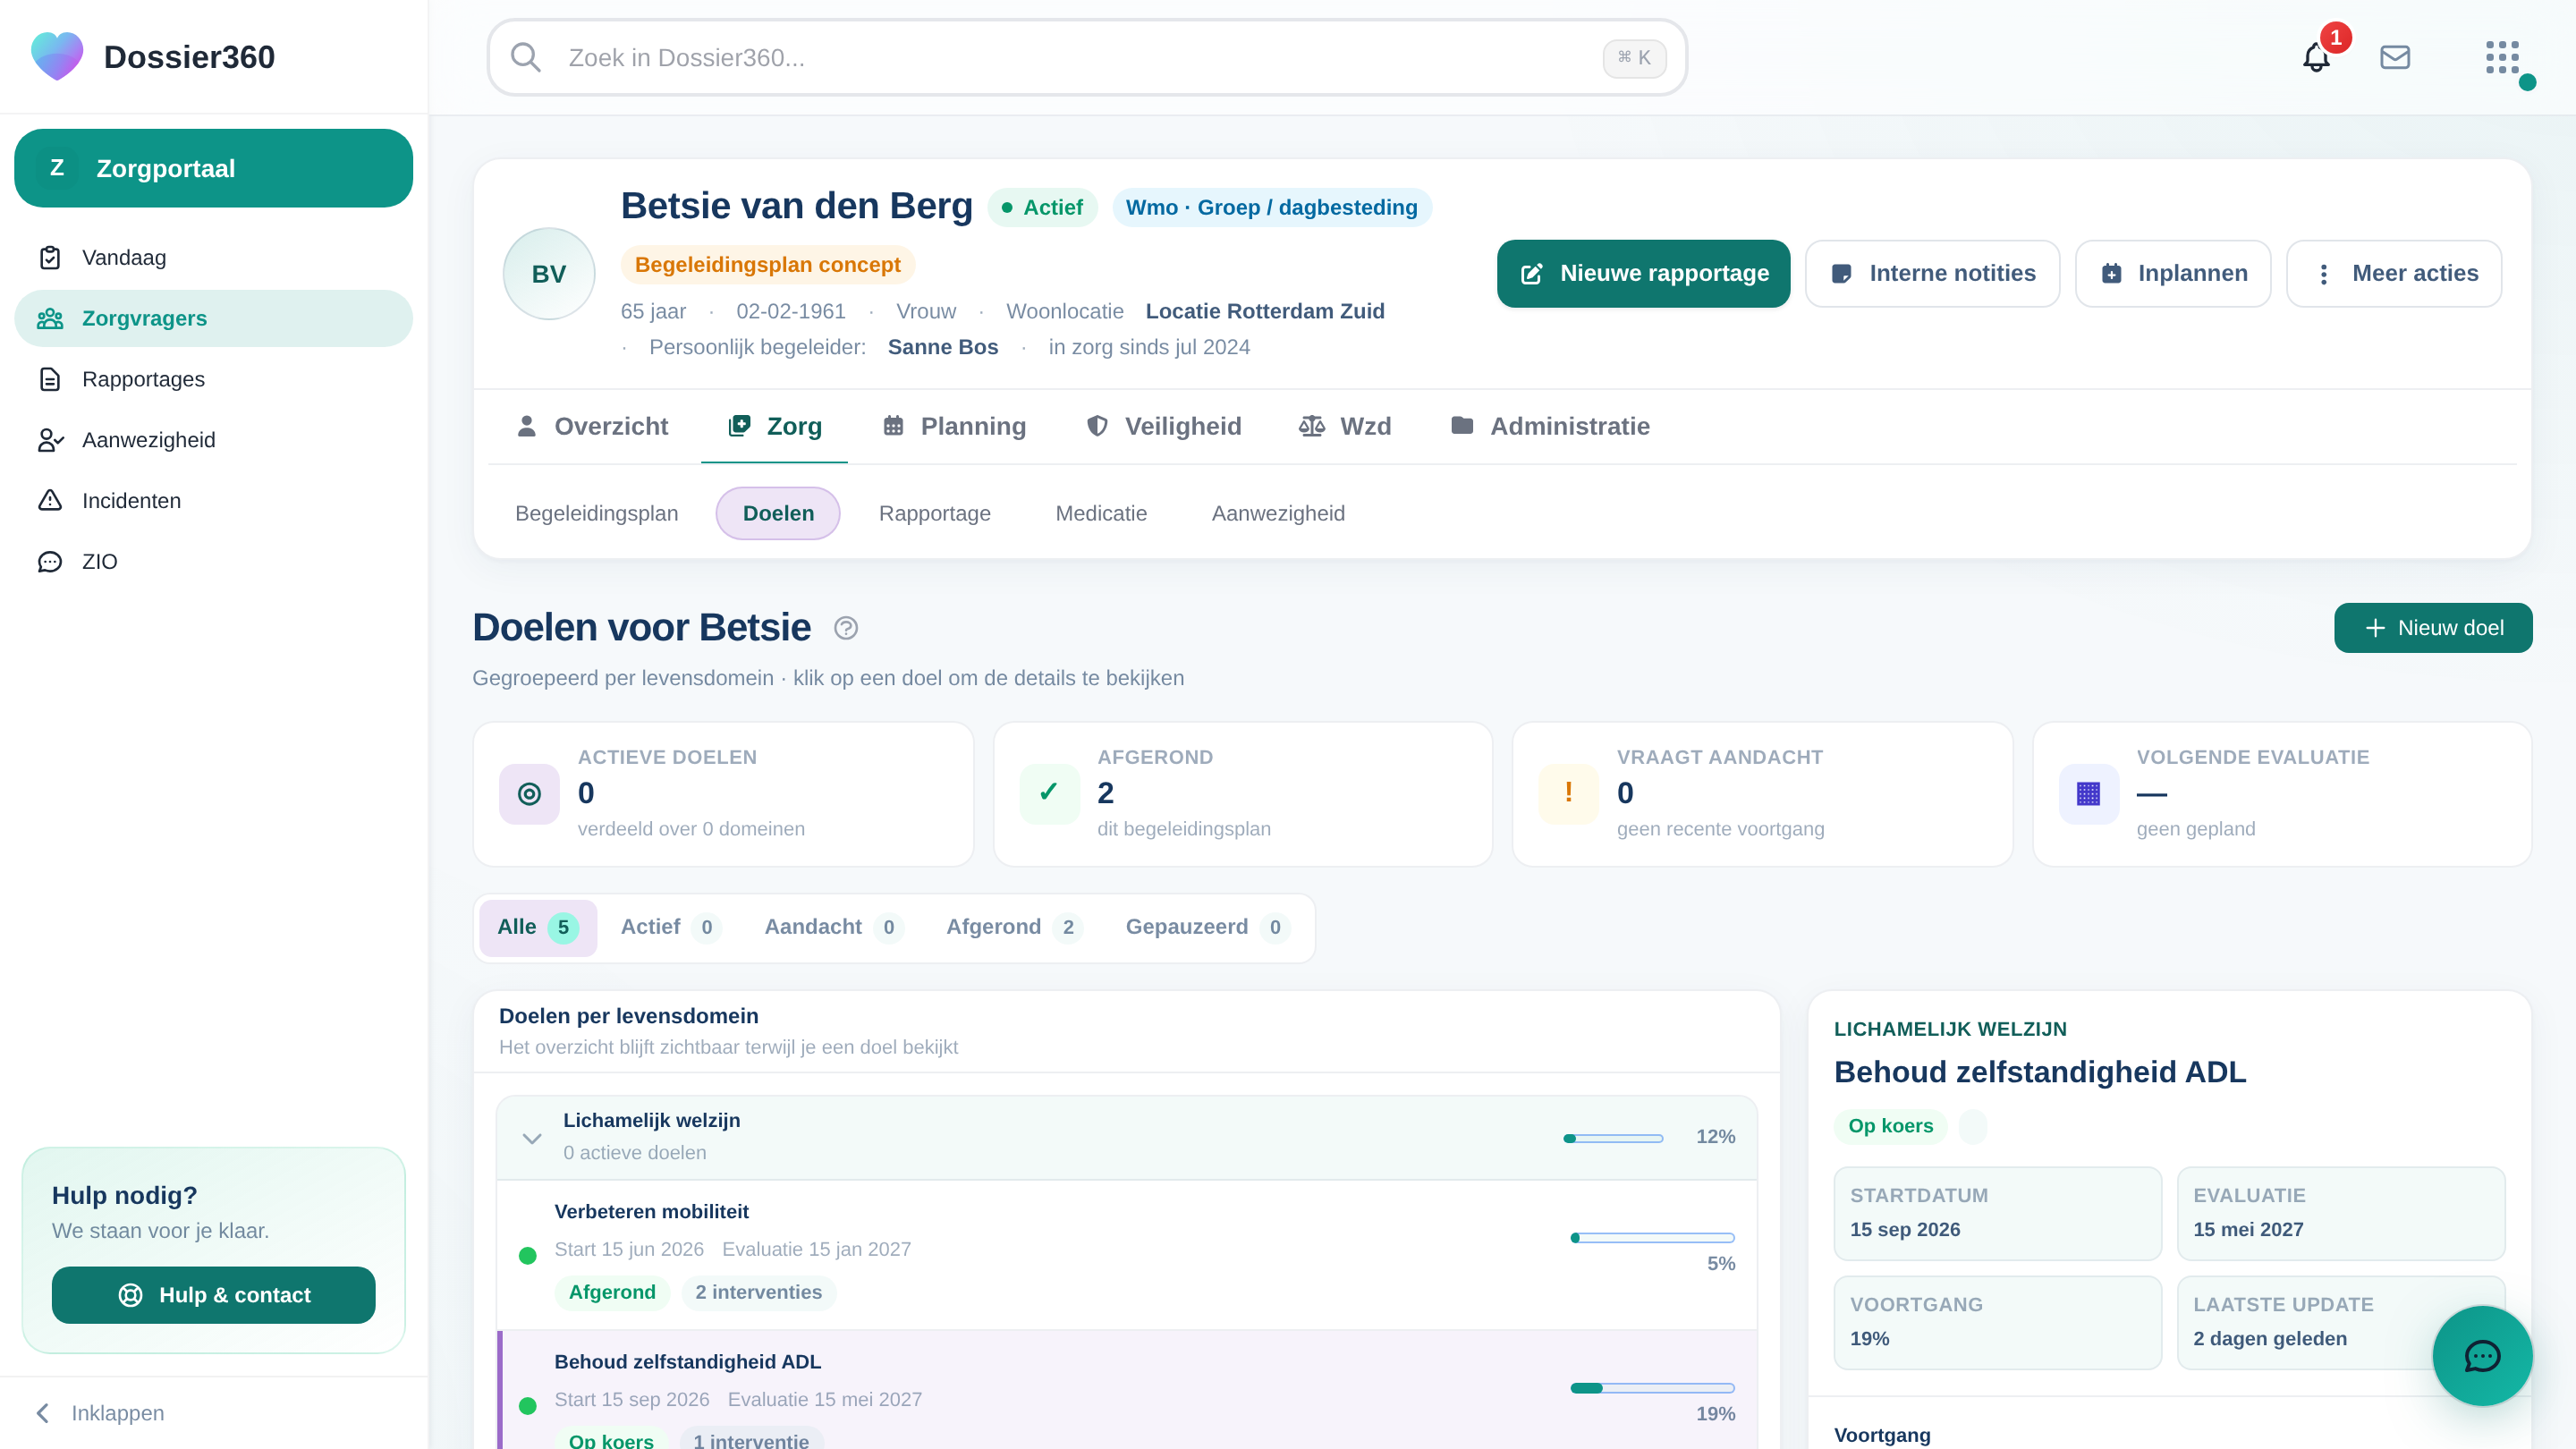This screenshot has height=1449, width=2576.
Task: Switch to the Wzd tab
Action: (x=1344, y=426)
